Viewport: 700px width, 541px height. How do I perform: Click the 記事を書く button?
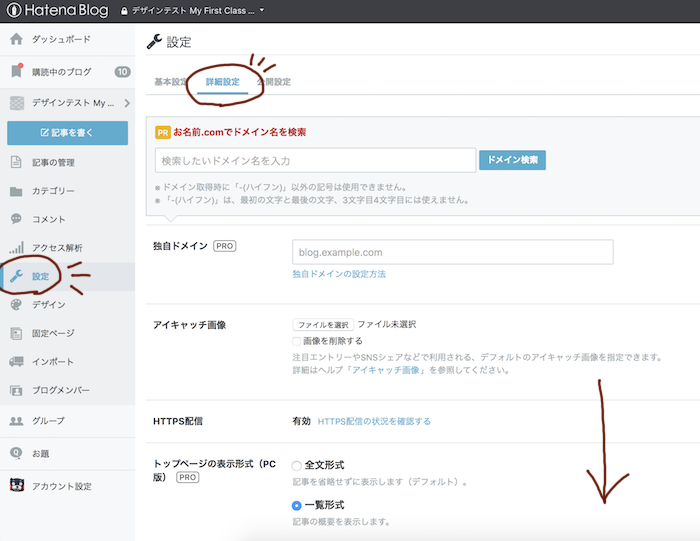tap(67, 133)
